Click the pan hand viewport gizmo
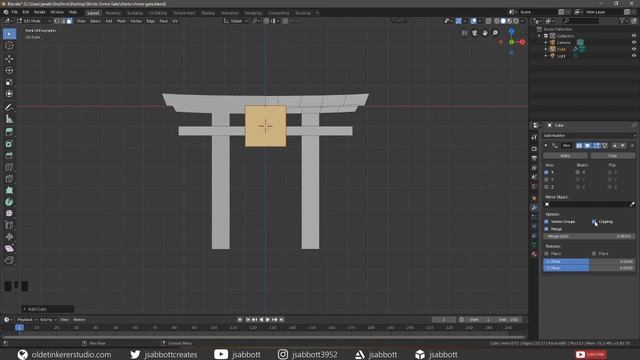The image size is (640, 360). pos(484,33)
